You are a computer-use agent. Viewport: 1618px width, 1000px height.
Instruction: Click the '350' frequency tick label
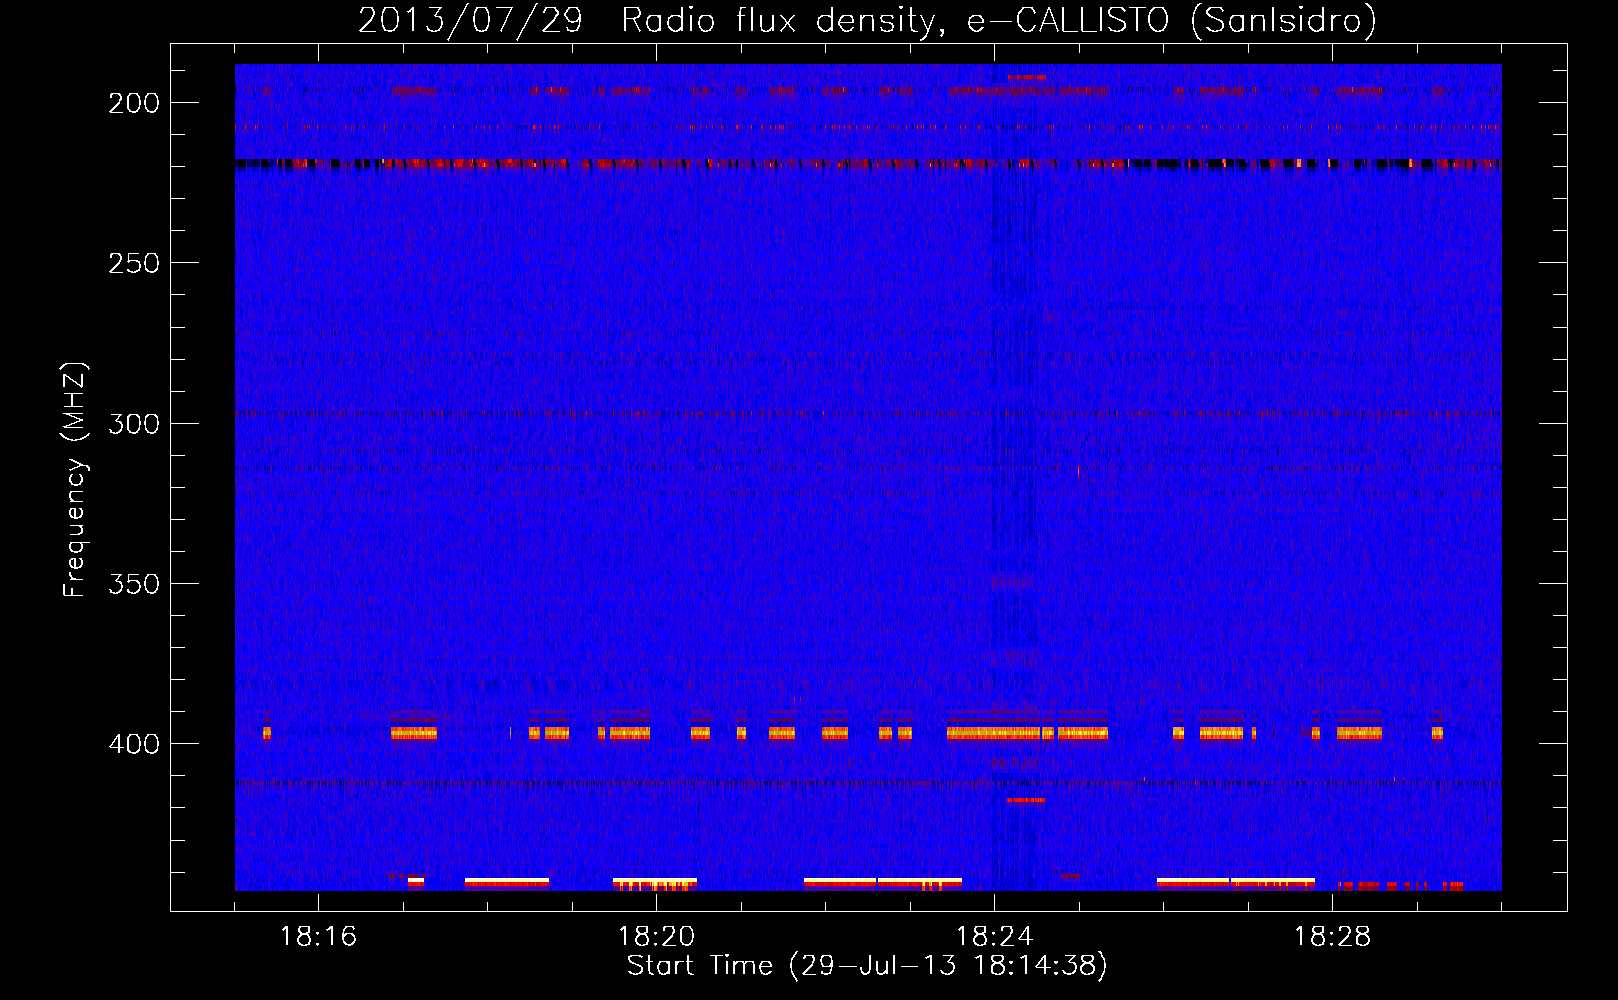click(x=134, y=583)
